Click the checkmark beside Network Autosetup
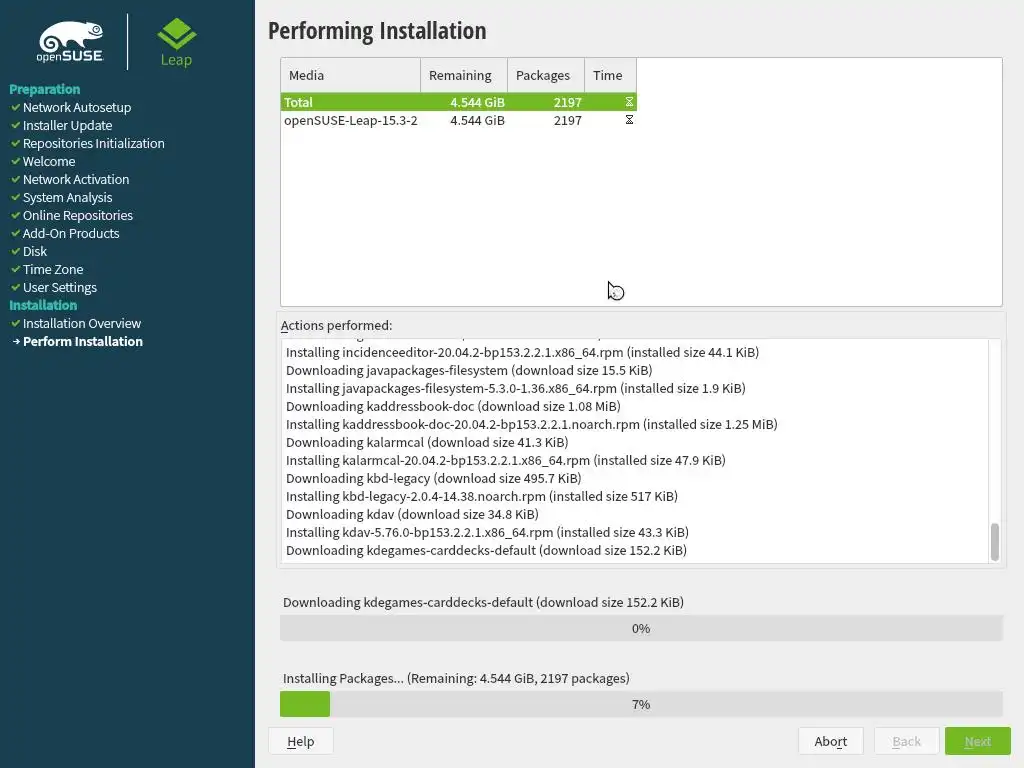Screen dimensions: 1024x768 16,107
